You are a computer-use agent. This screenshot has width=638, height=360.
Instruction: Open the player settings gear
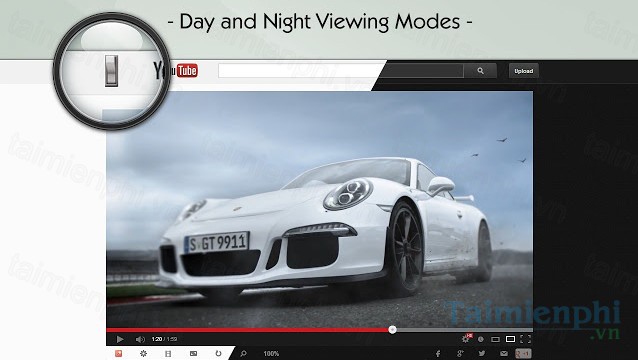click(x=466, y=338)
